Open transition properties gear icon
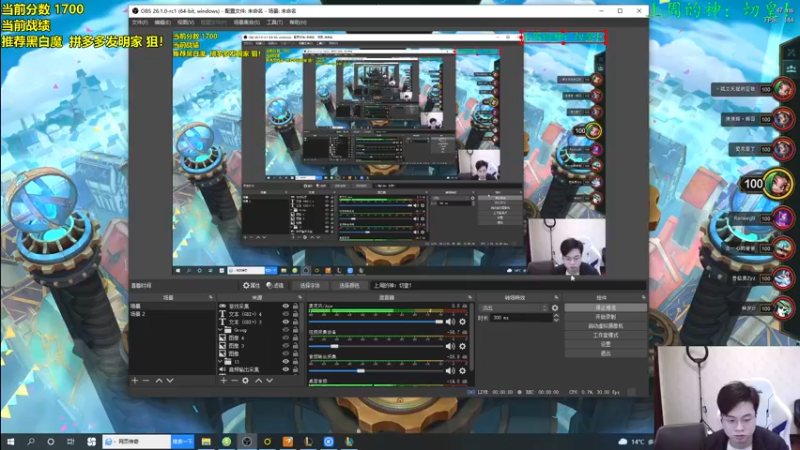 [555, 308]
